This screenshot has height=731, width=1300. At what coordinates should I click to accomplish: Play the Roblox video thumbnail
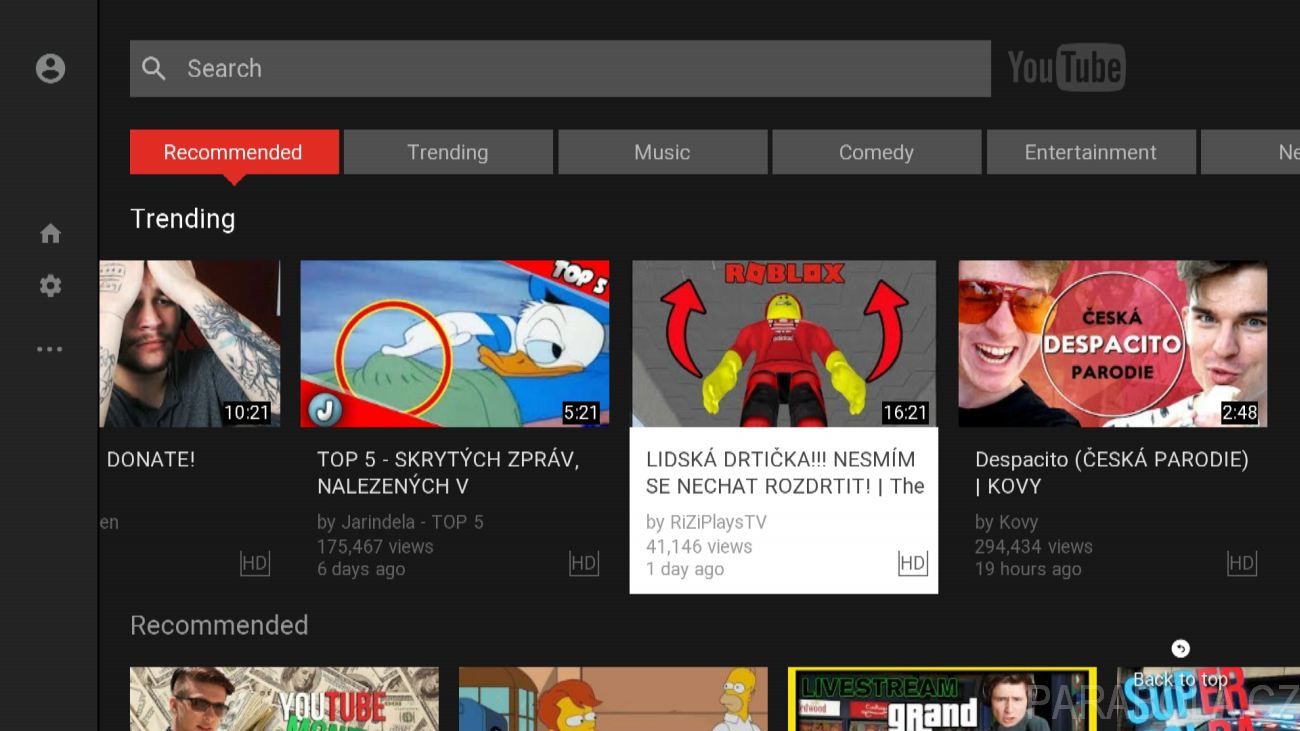[784, 344]
